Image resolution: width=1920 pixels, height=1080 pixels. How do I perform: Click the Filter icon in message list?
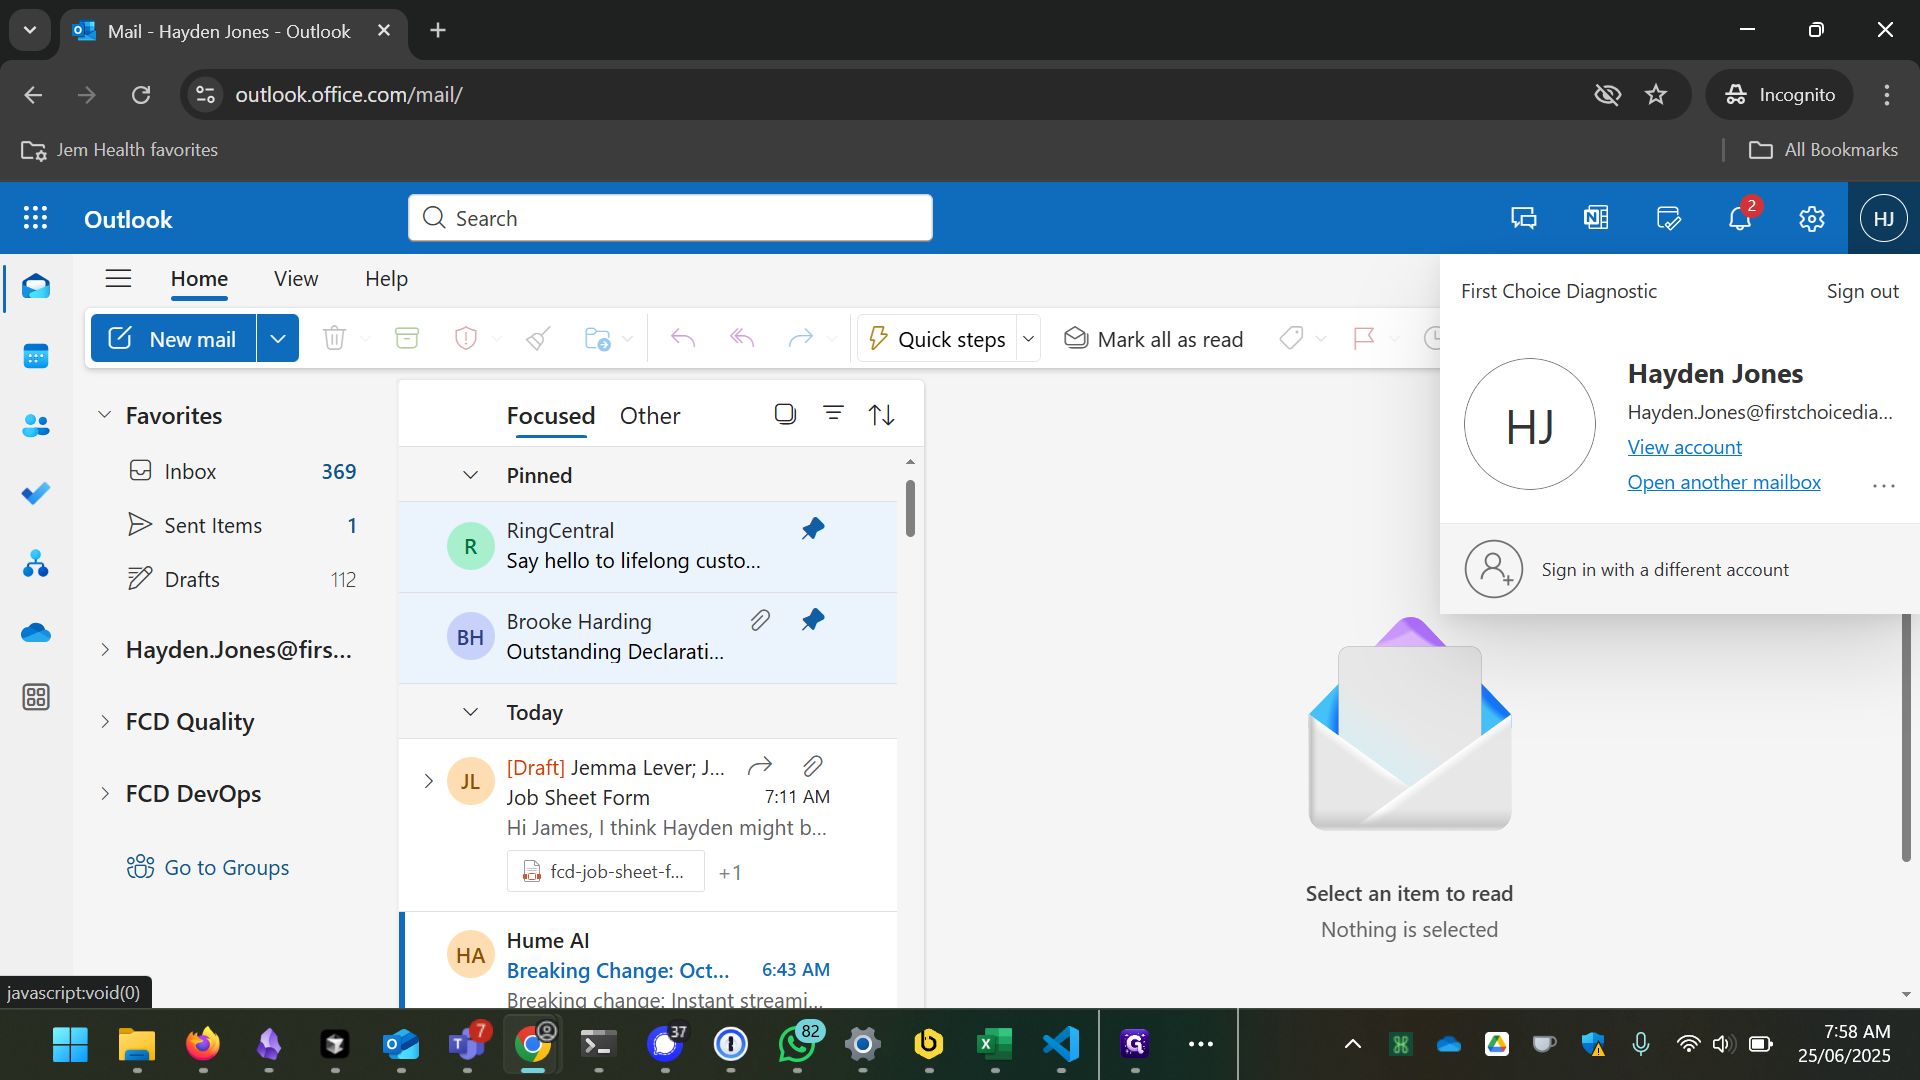pyautogui.click(x=833, y=414)
